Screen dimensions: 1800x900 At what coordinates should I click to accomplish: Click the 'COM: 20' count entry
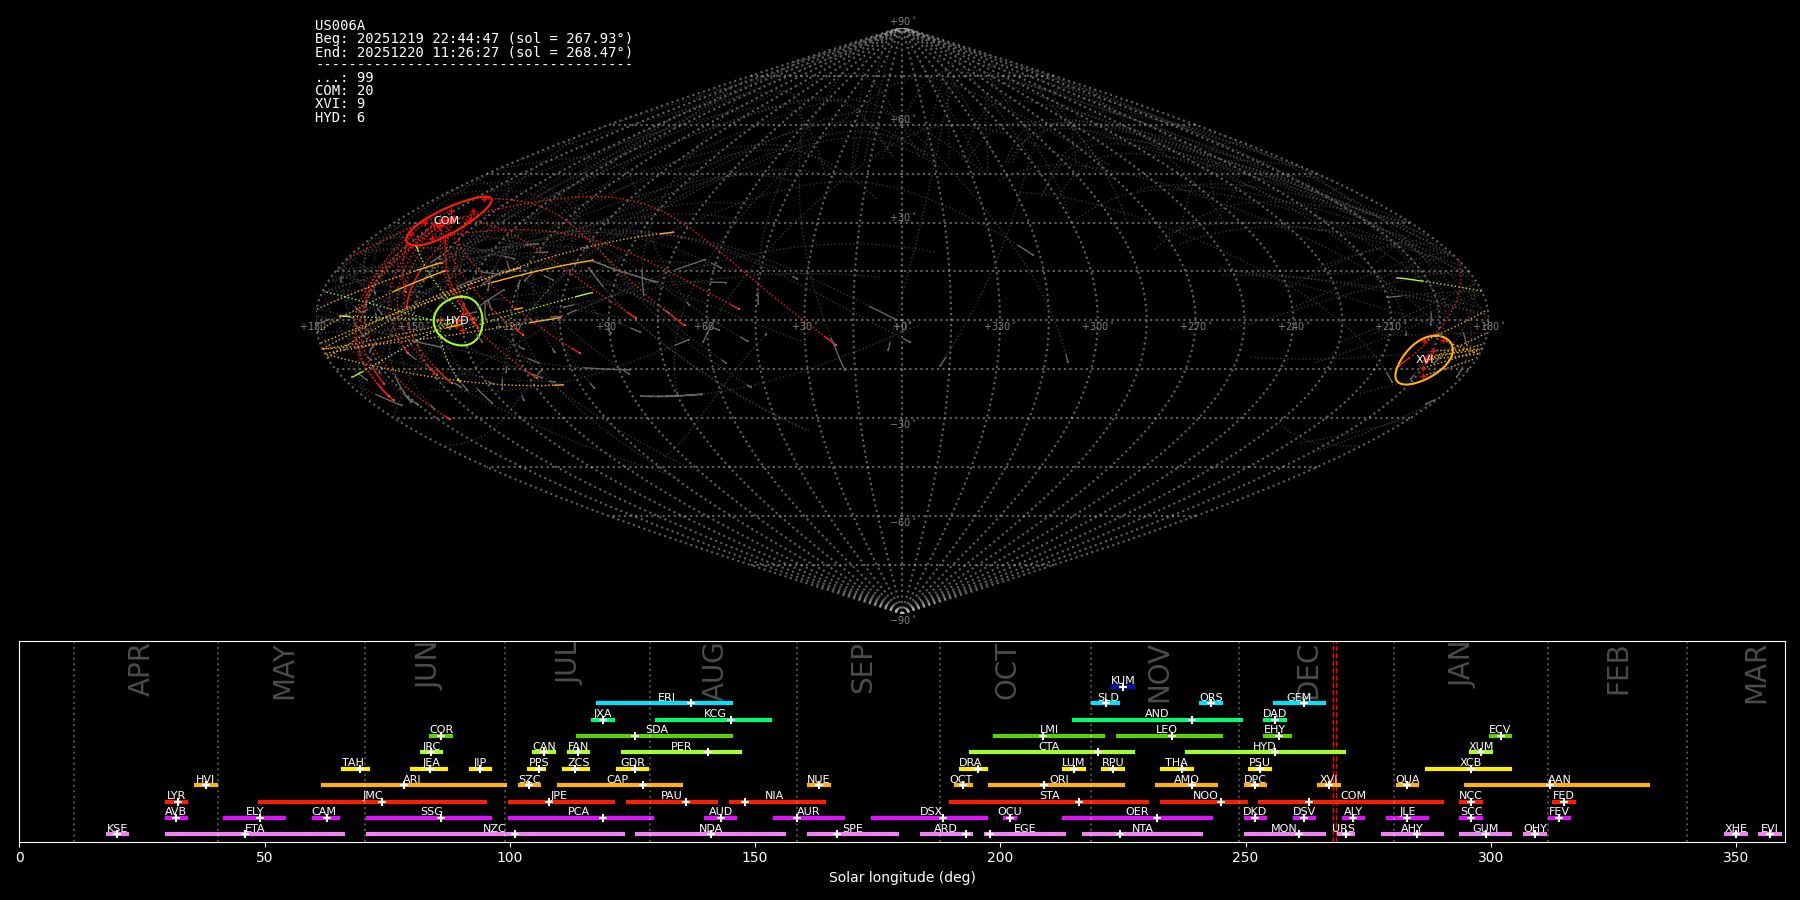(344, 91)
